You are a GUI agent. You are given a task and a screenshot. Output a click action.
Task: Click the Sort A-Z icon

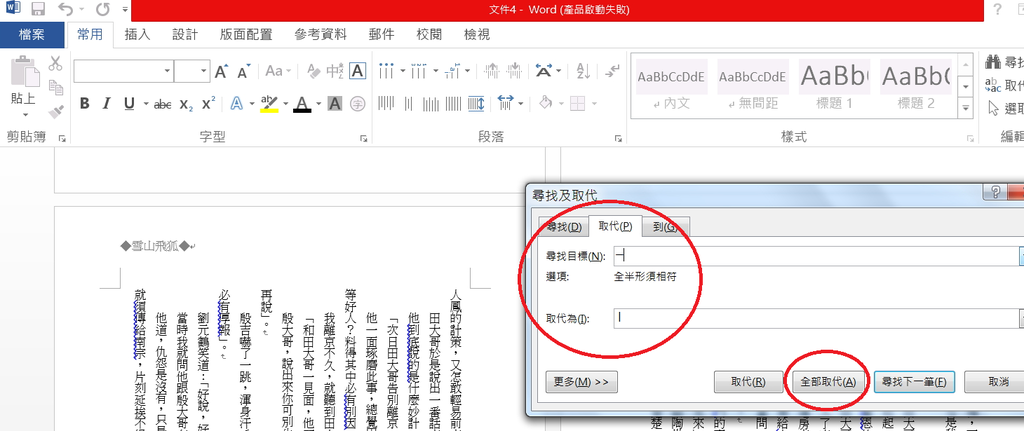tap(584, 71)
